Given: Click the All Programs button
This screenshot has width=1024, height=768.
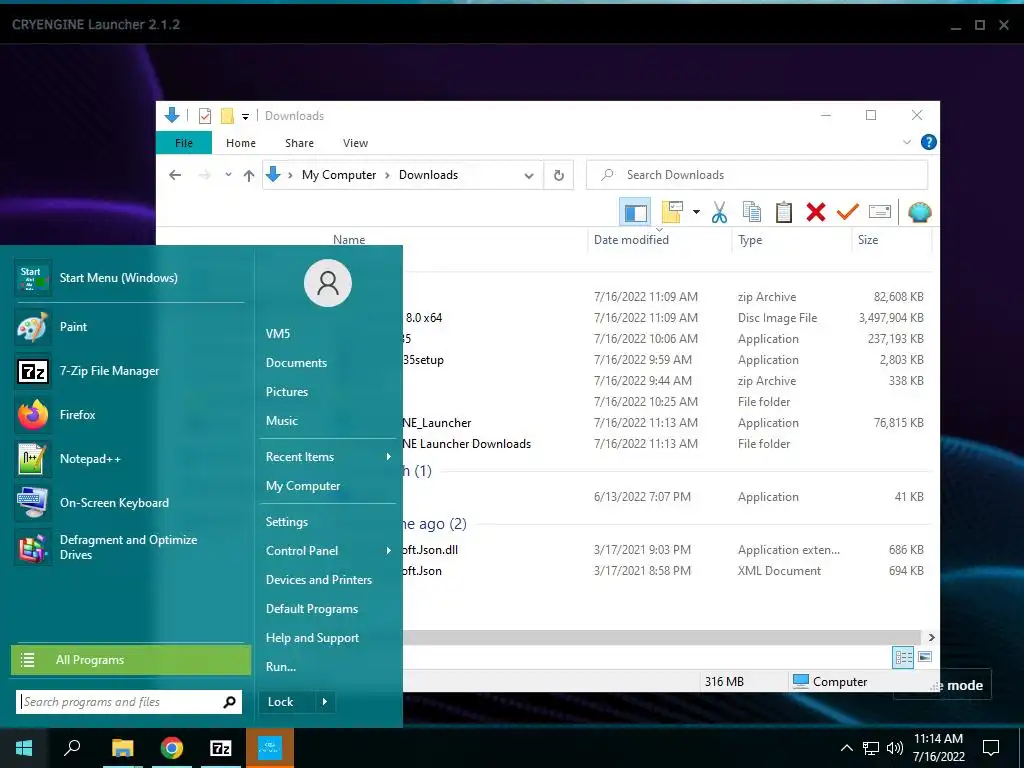Looking at the screenshot, I should [x=131, y=660].
